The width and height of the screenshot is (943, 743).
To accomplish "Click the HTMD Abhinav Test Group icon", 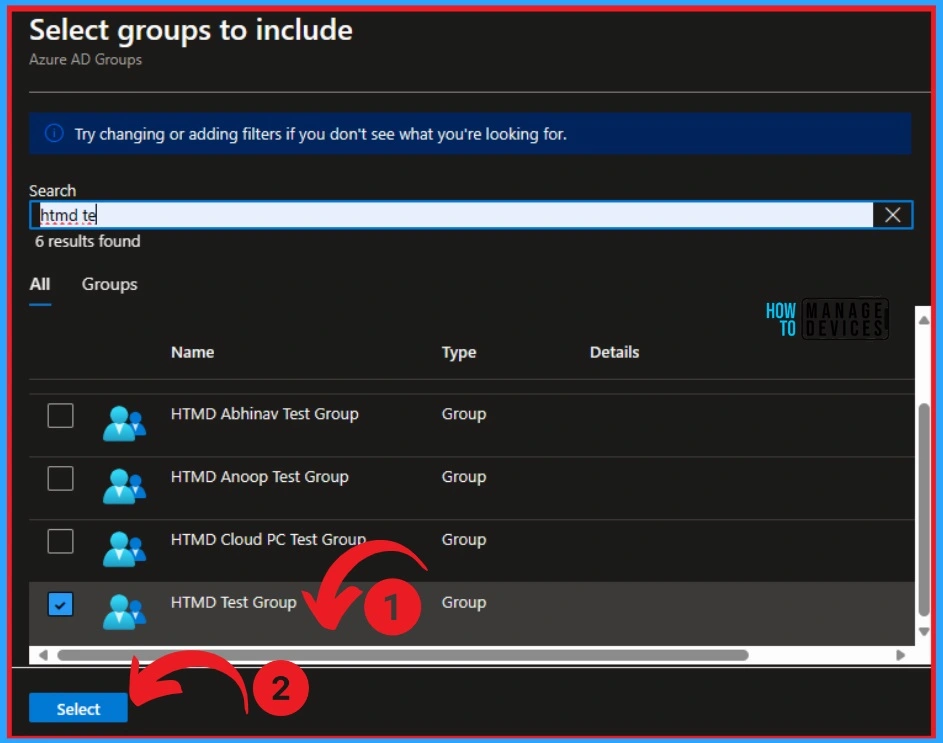I will pos(124,423).
